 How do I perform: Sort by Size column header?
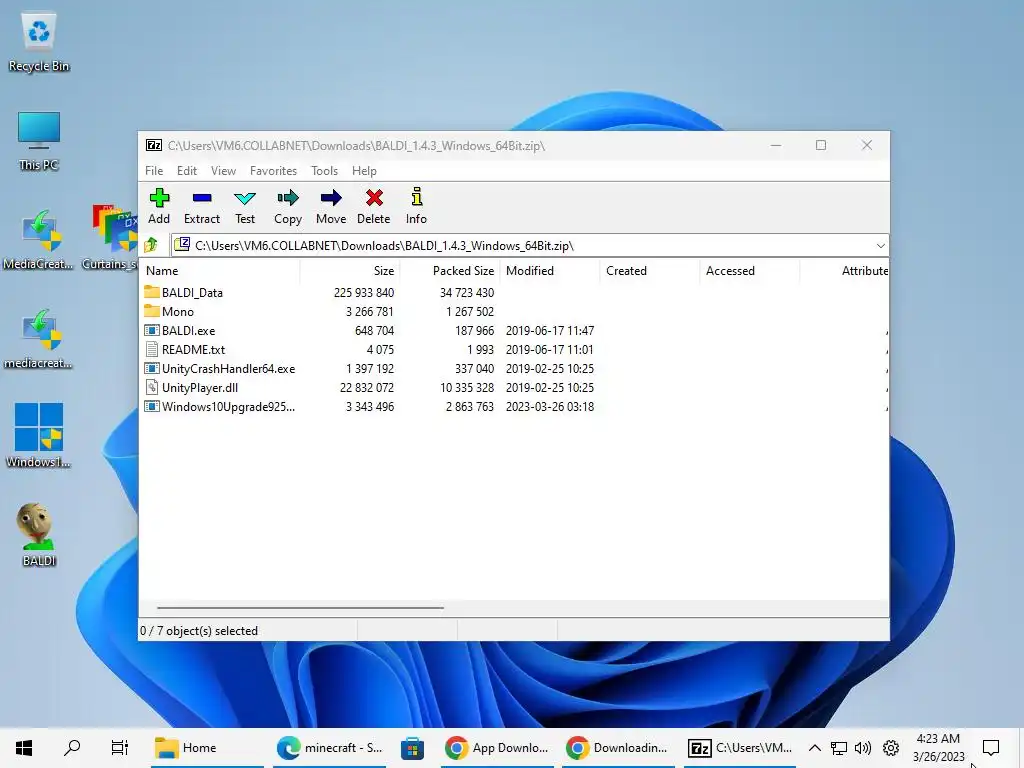click(350, 270)
